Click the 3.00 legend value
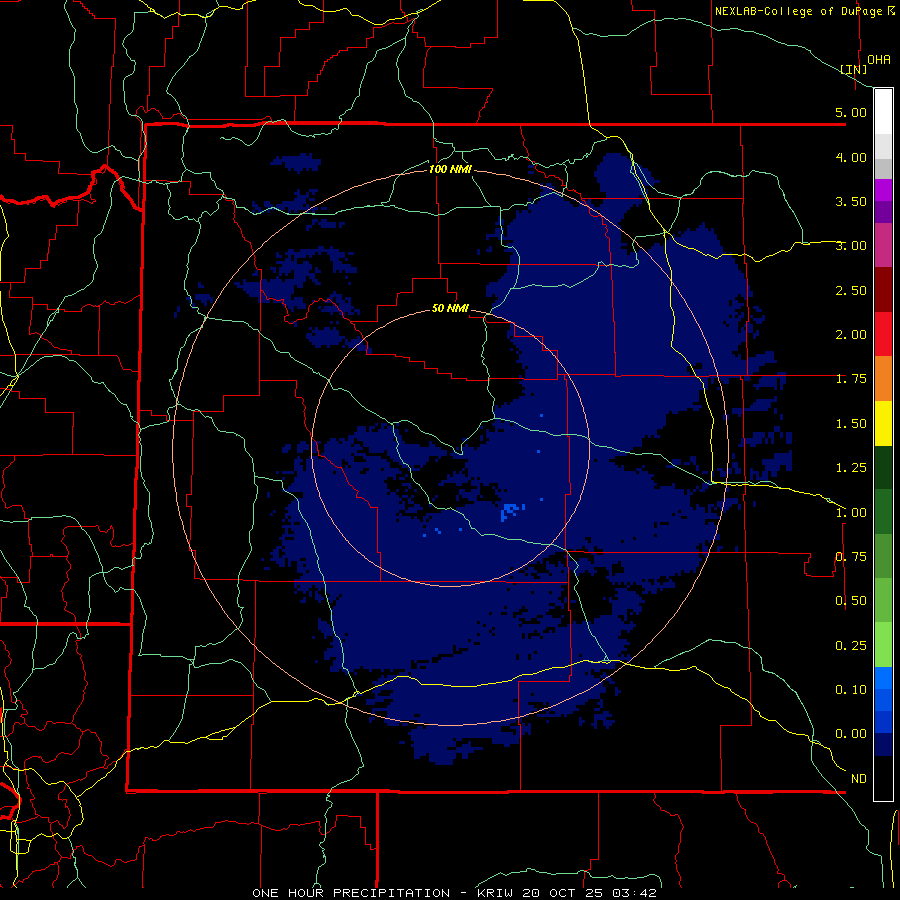This screenshot has width=900, height=900. click(x=851, y=246)
